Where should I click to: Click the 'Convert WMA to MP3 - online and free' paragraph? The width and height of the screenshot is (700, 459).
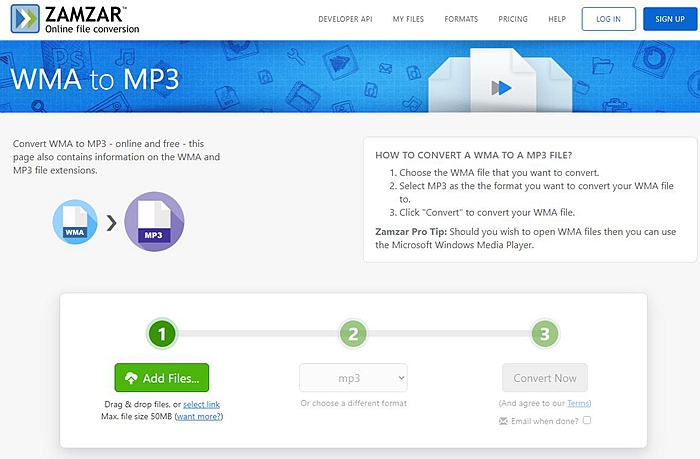[117, 157]
